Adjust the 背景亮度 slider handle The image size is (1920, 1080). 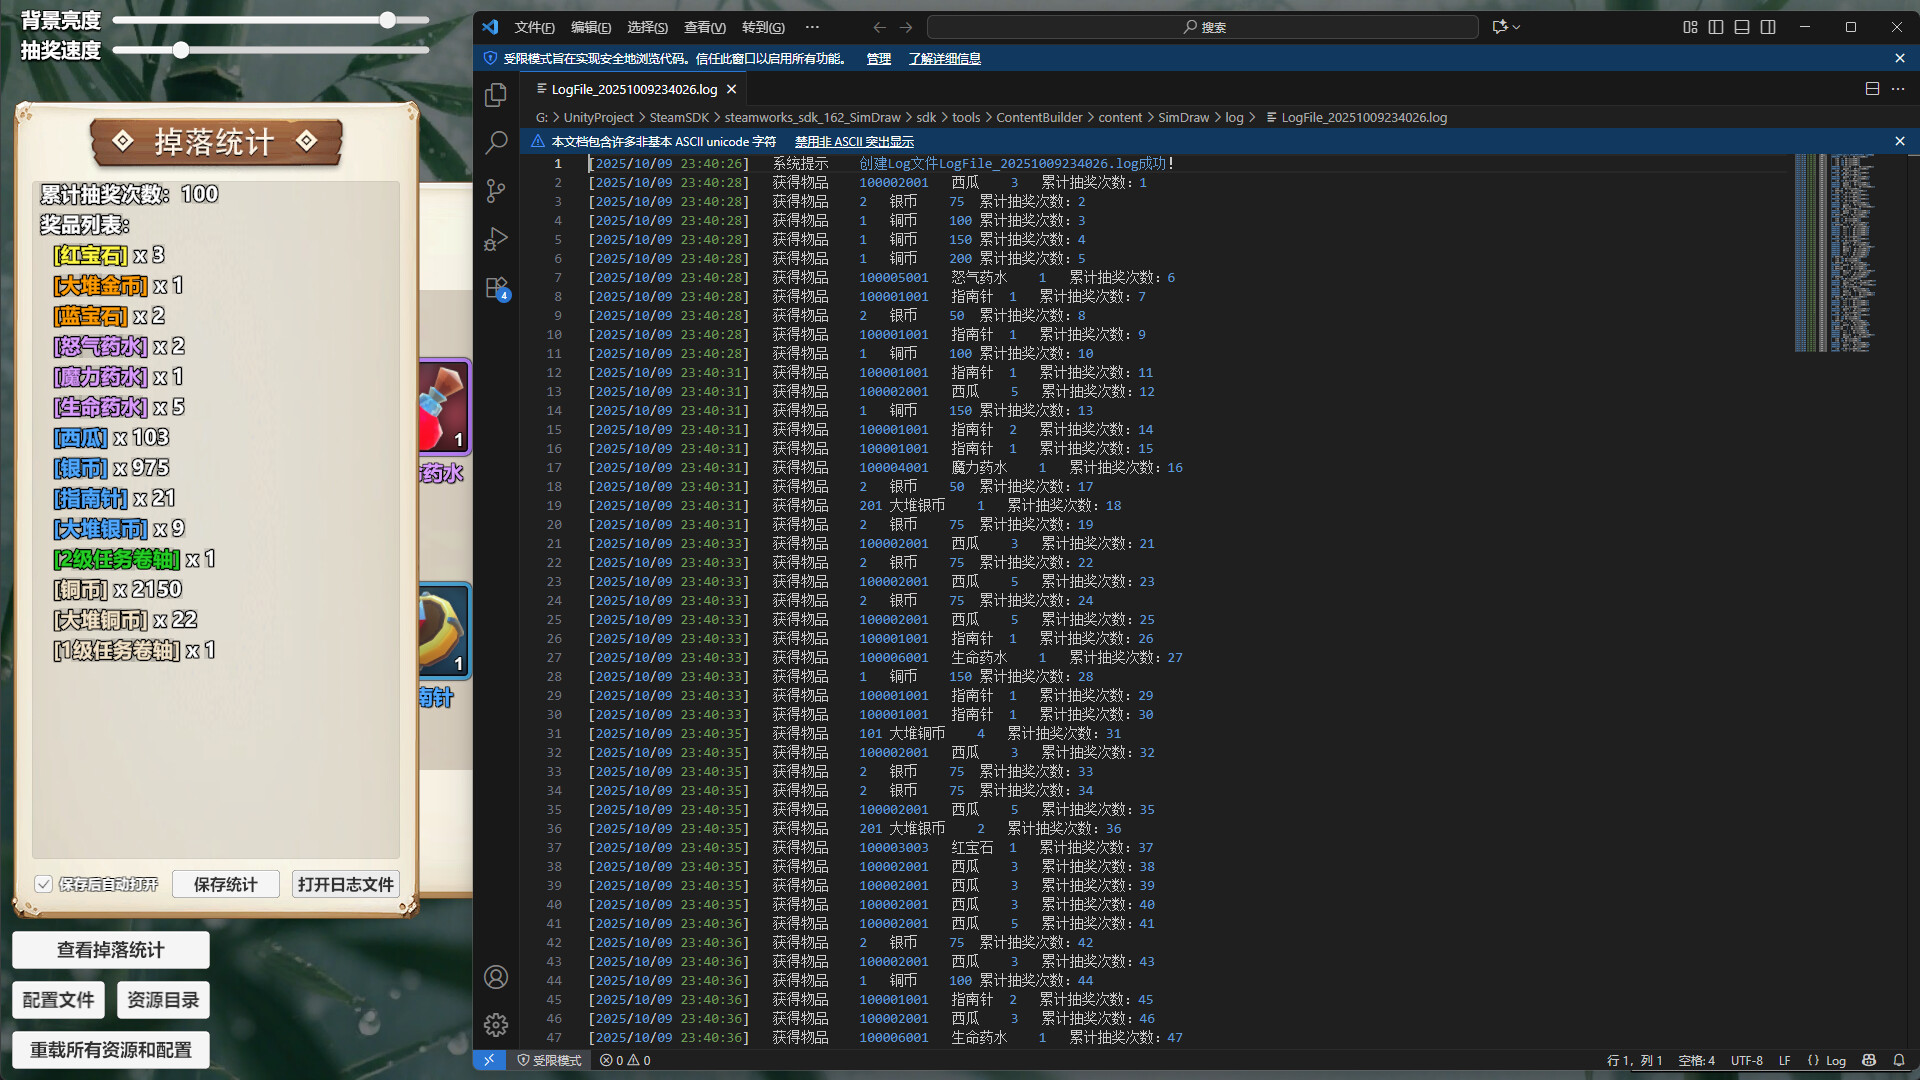click(x=386, y=18)
